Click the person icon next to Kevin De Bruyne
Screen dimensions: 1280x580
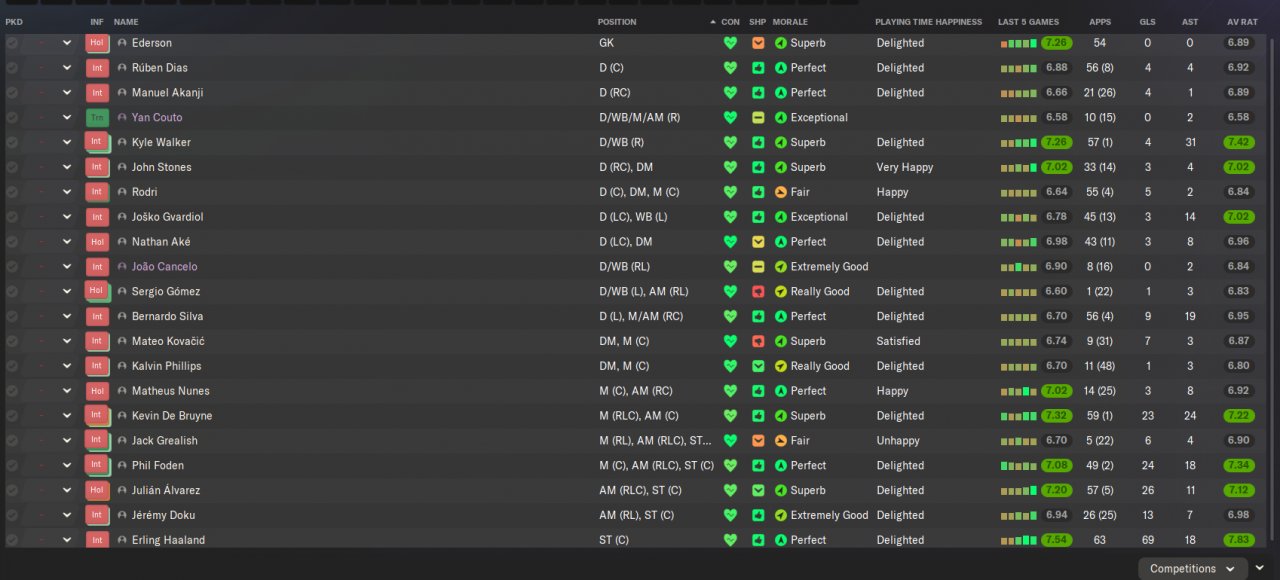click(122, 416)
